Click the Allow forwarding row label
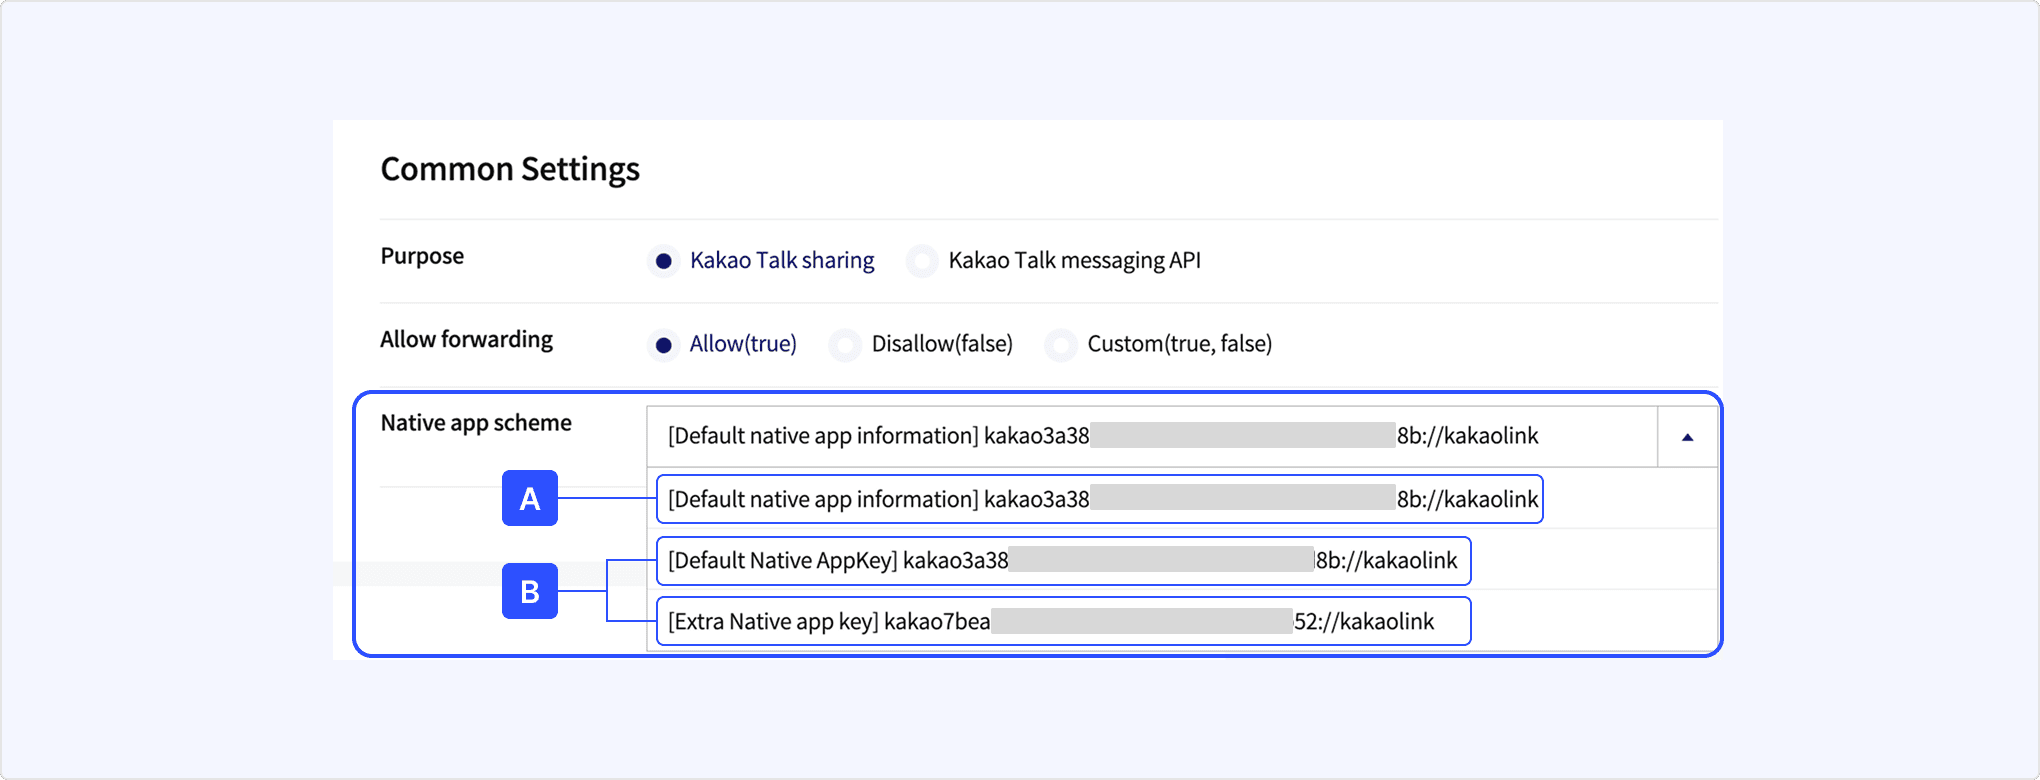This screenshot has height=780, width=2040. (466, 340)
